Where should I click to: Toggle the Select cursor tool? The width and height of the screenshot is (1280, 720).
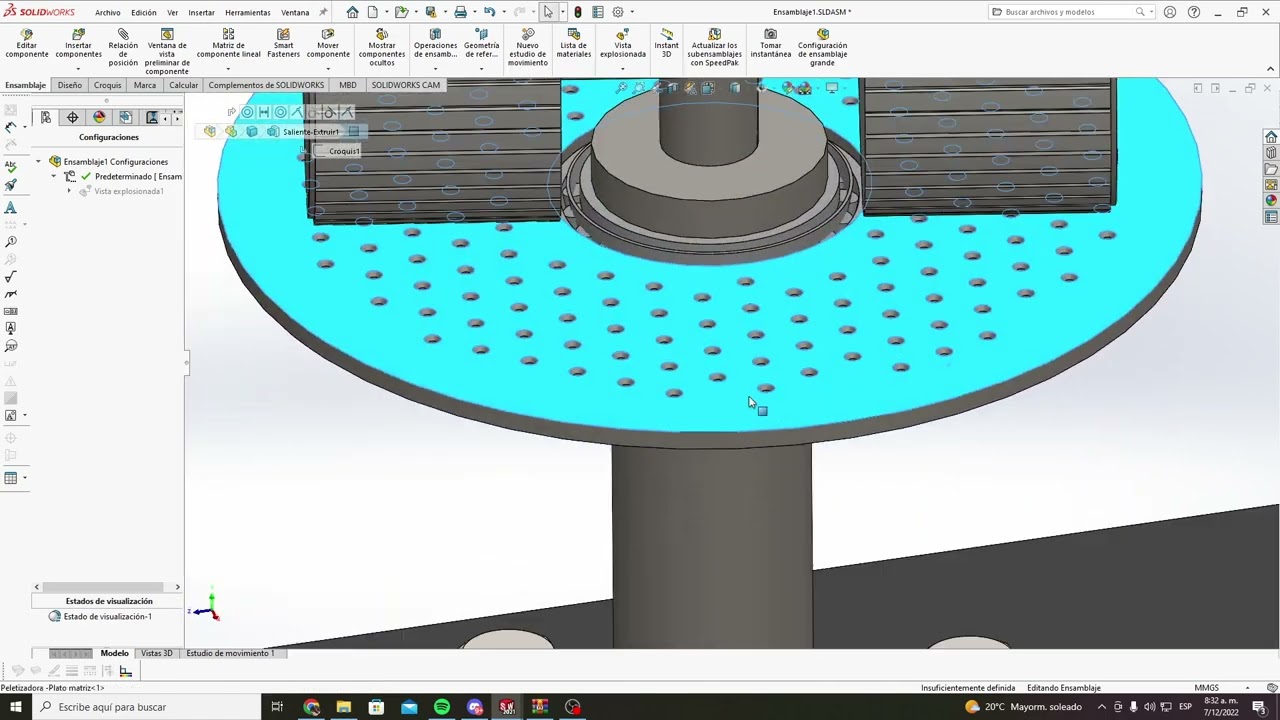point(548,12)
